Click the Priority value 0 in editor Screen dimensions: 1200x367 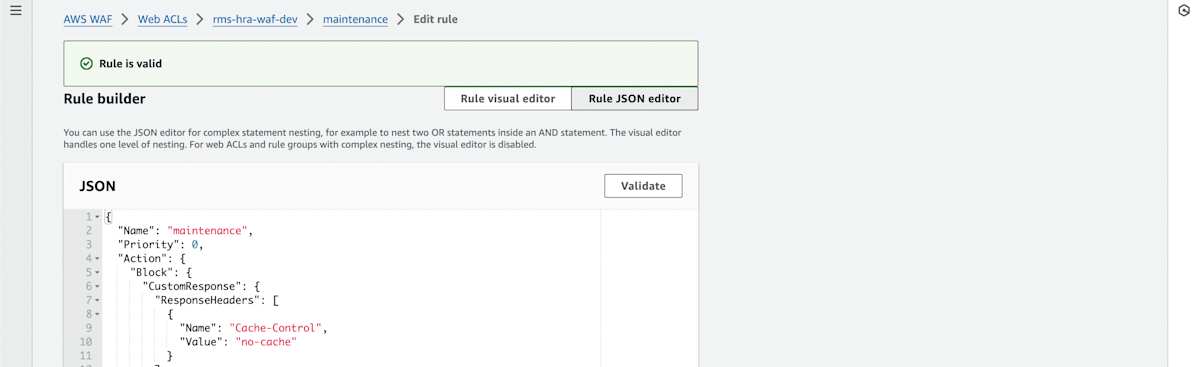pyautogui.click(x=196, y=245)
